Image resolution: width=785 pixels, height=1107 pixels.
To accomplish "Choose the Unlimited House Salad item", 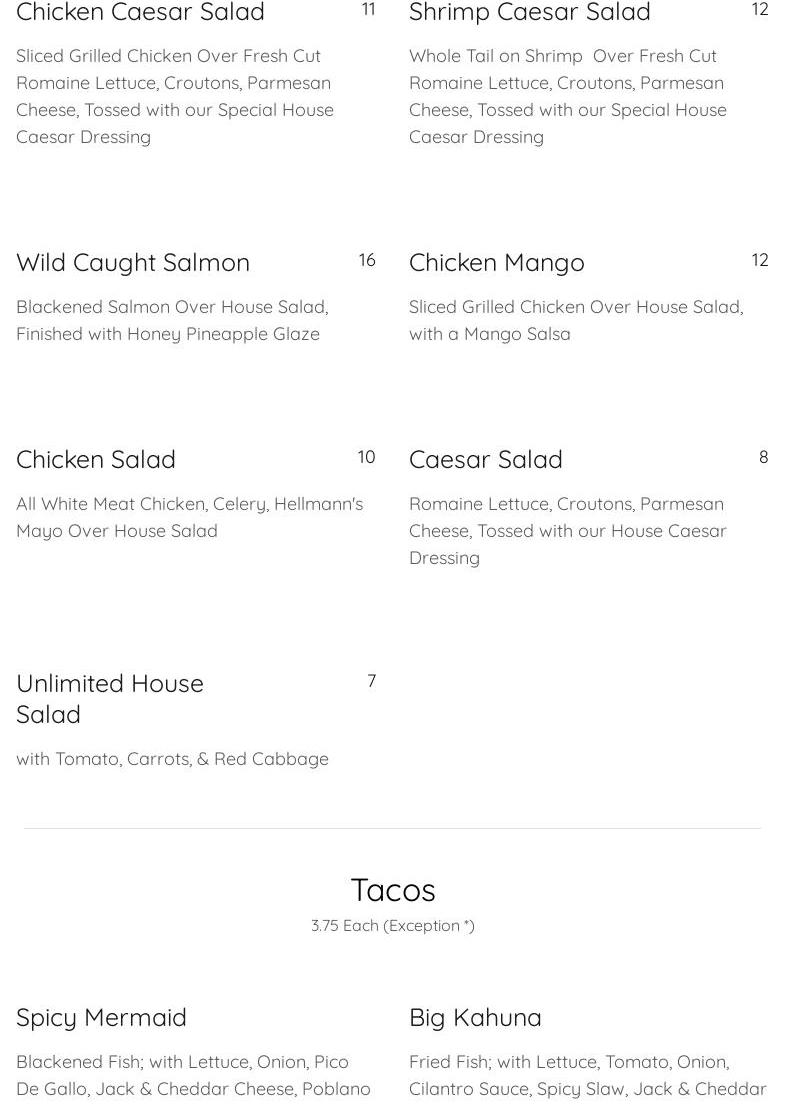I will (x=110, y=698).
